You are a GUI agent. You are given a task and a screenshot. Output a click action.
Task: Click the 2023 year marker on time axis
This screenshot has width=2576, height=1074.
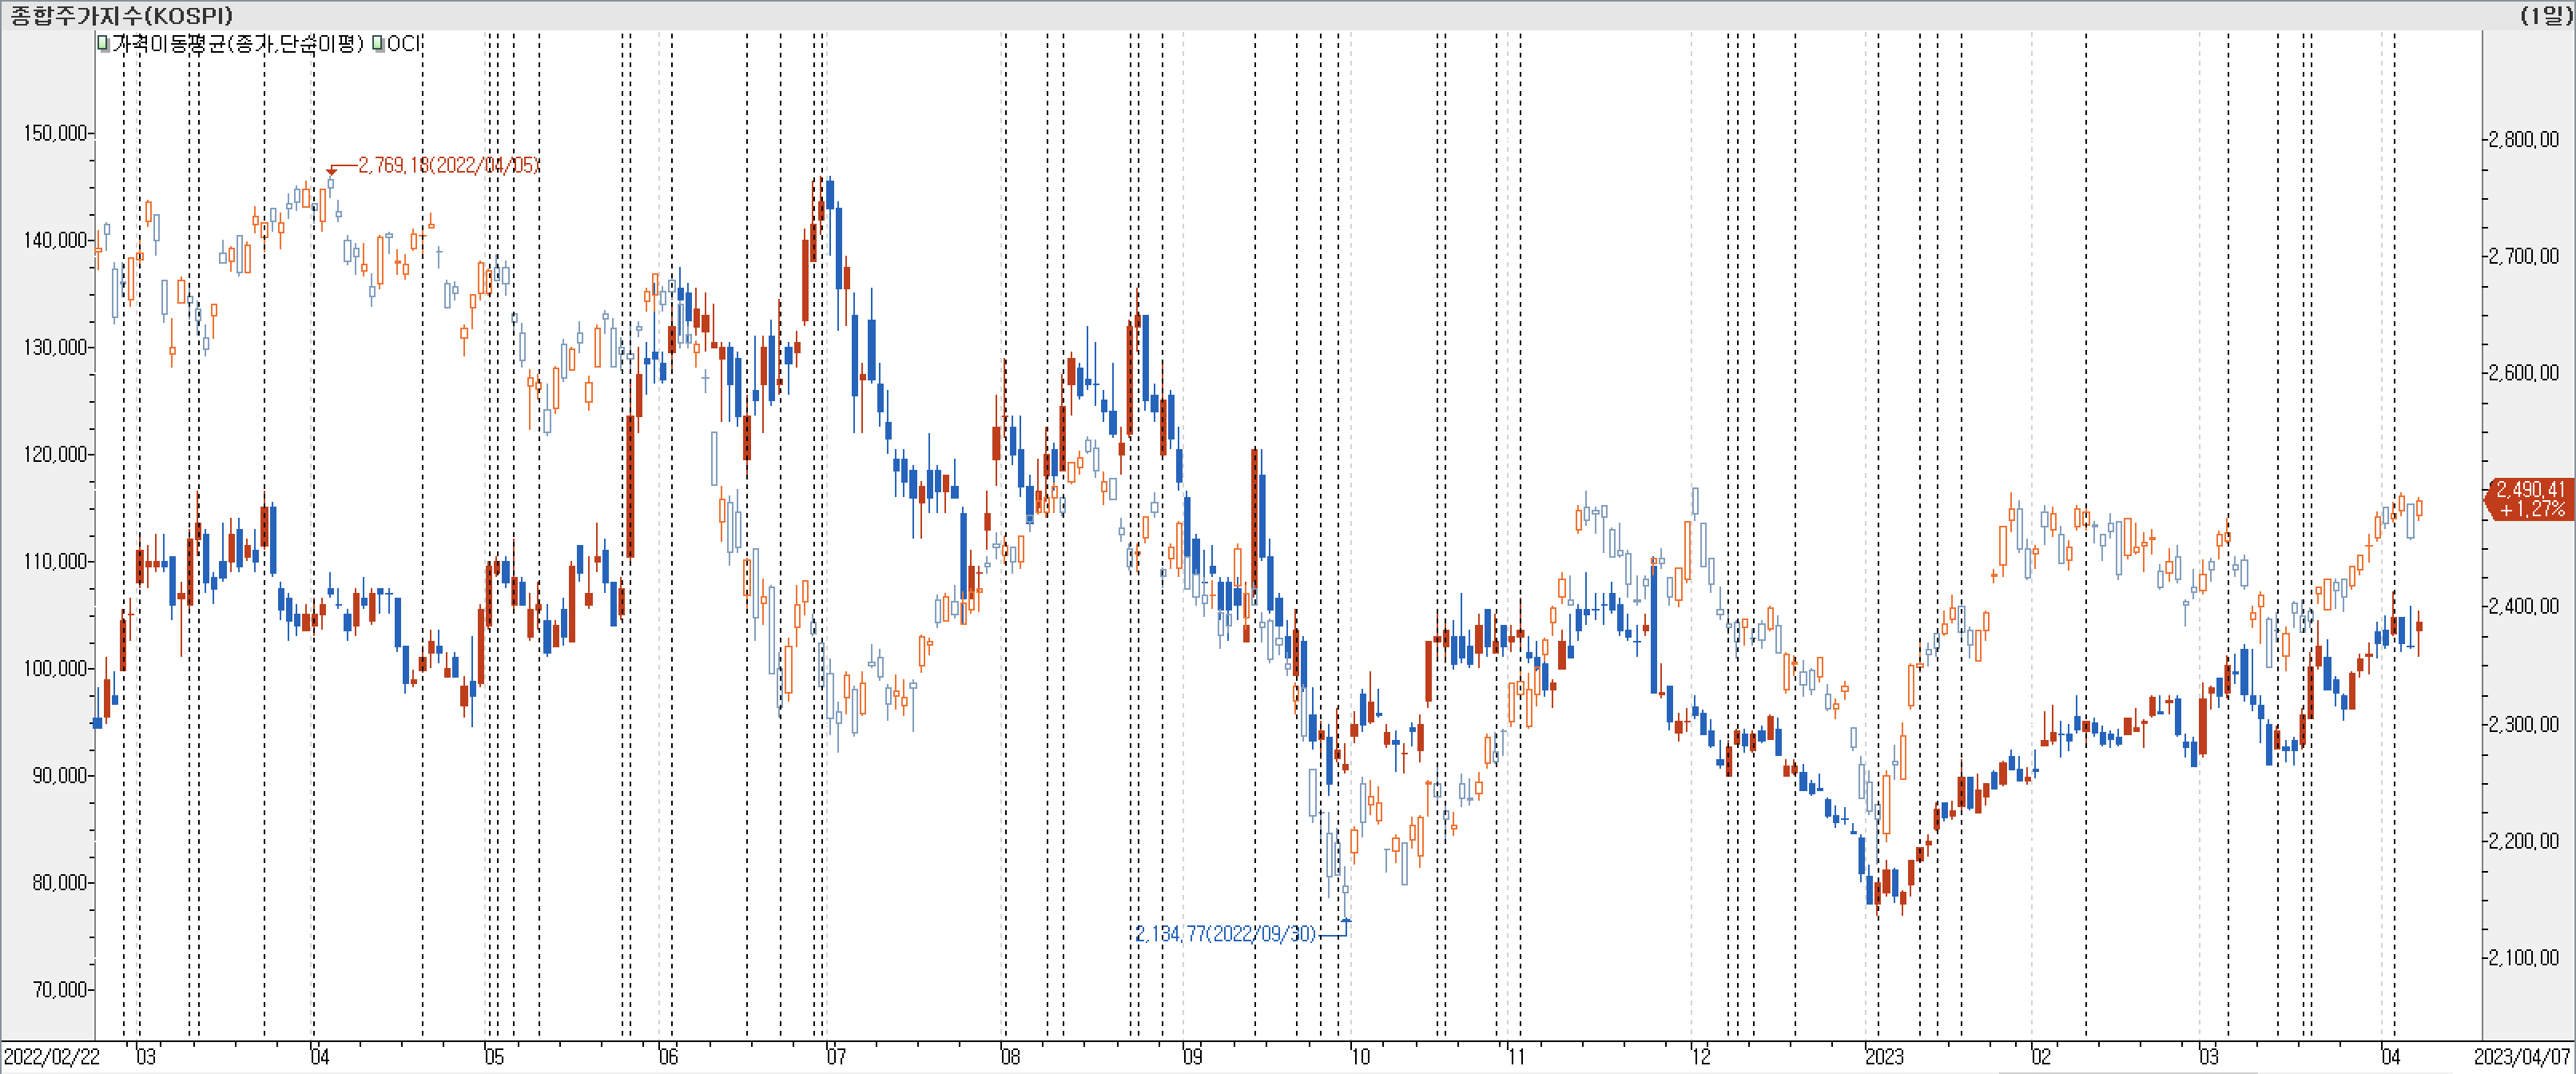click(x=1884, y=1057)
